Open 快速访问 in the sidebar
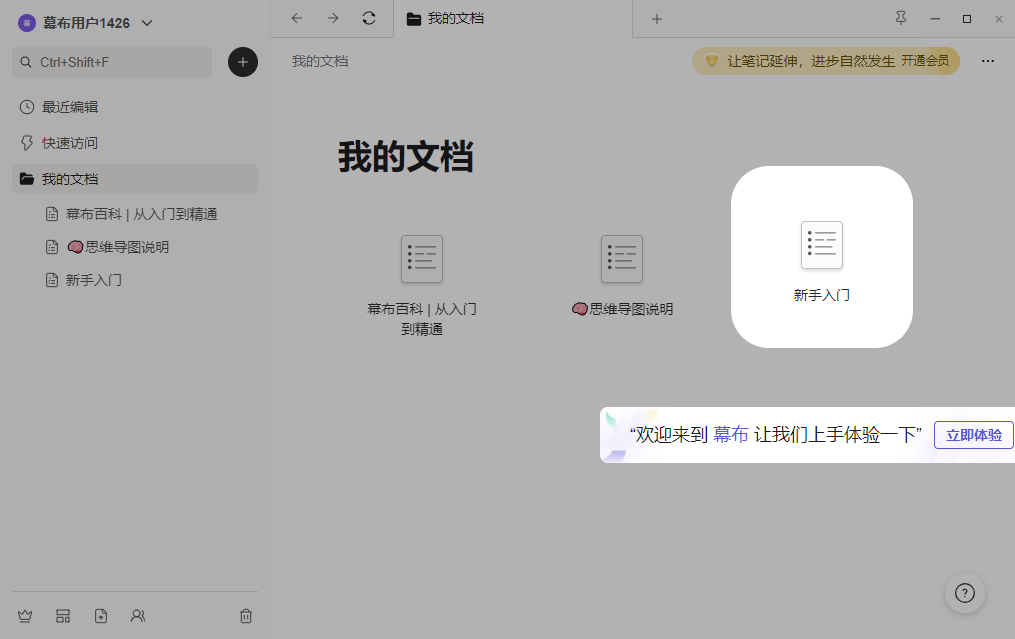Screen dimensions: 1015x639 [x=135, y=143]
